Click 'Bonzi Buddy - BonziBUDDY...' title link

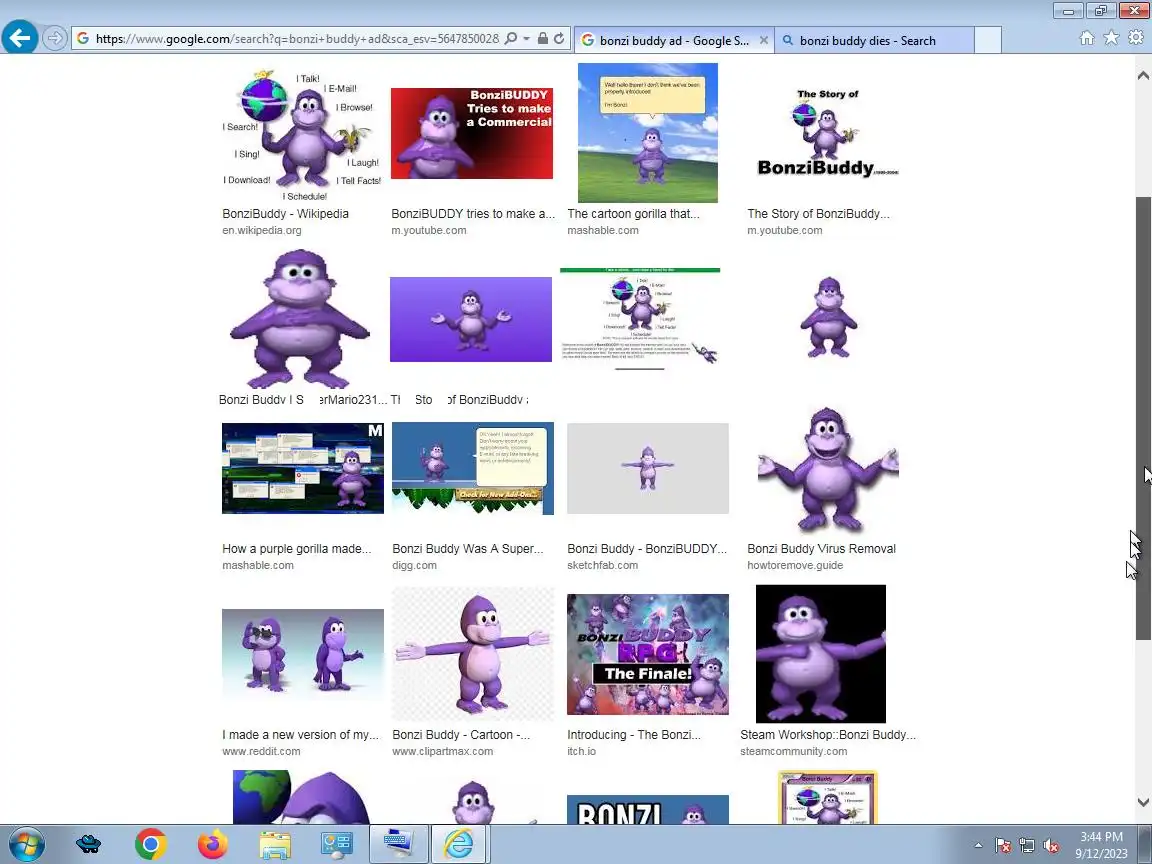(x=647, y=549)
